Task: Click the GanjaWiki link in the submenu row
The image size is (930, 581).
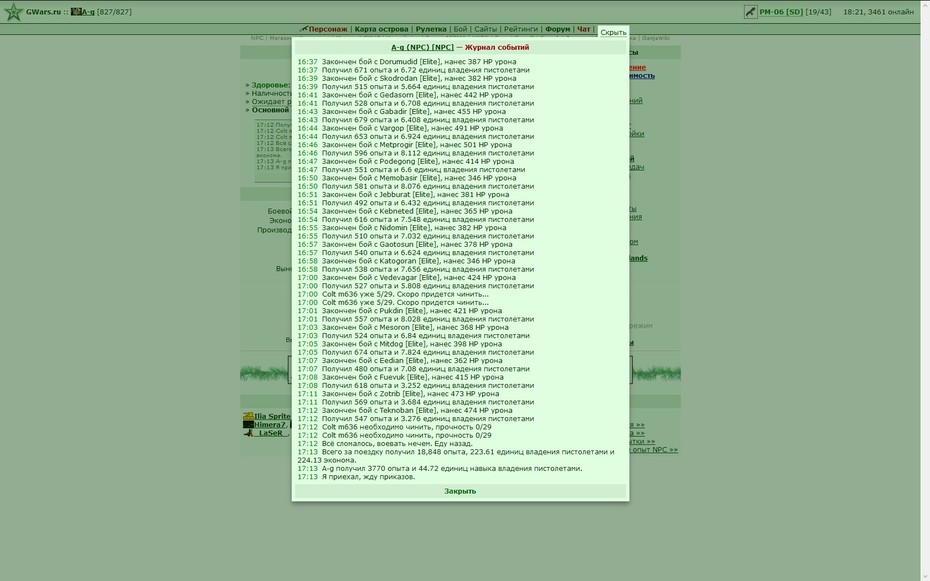Action: click(656, 38)
